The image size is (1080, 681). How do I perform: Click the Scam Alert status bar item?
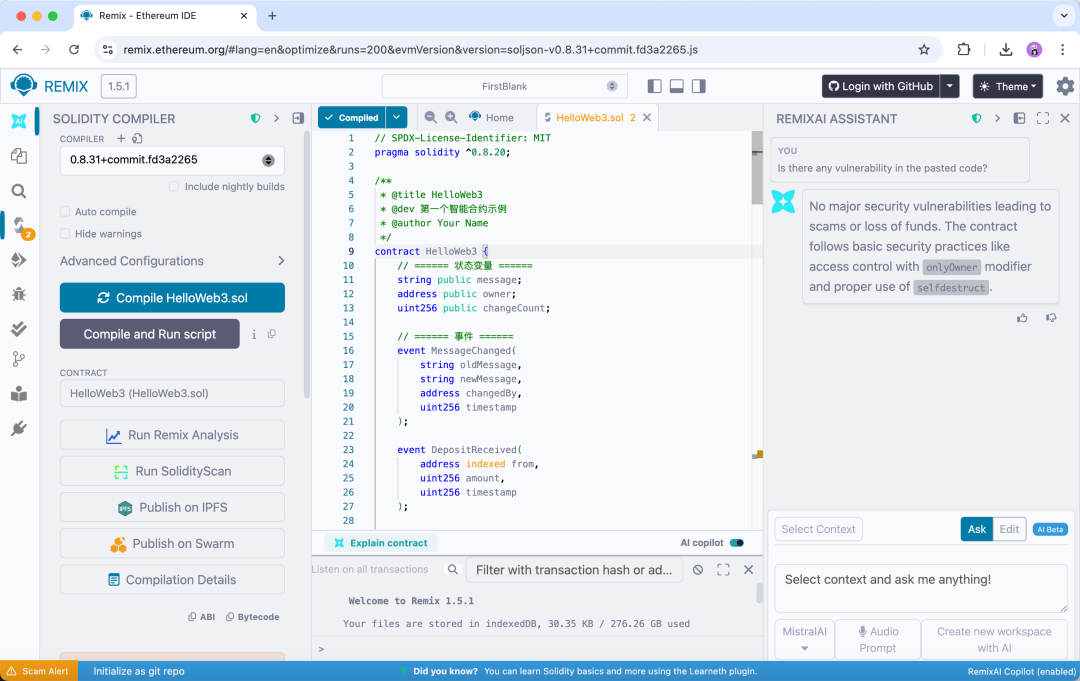pyautogui.click(x=39, y=671)
